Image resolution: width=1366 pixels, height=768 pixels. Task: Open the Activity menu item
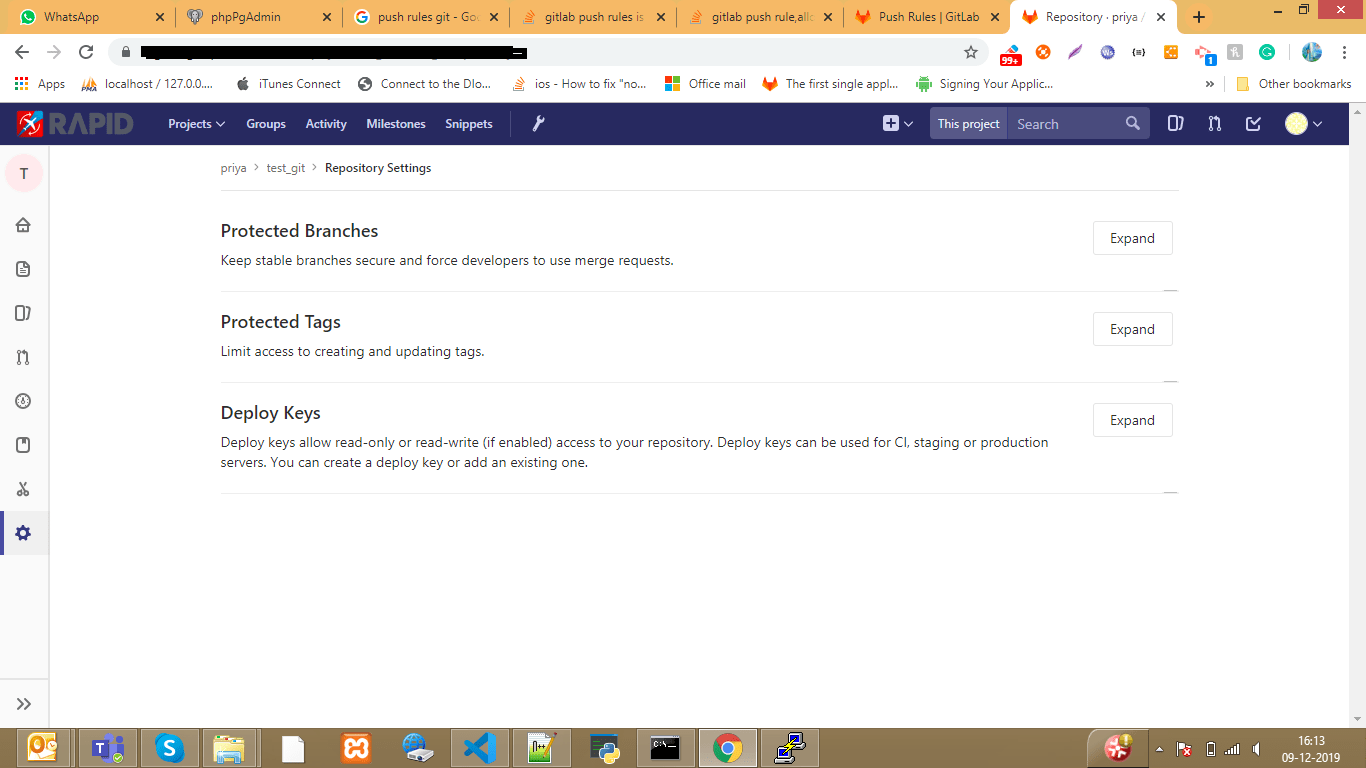tap(326, 123)
